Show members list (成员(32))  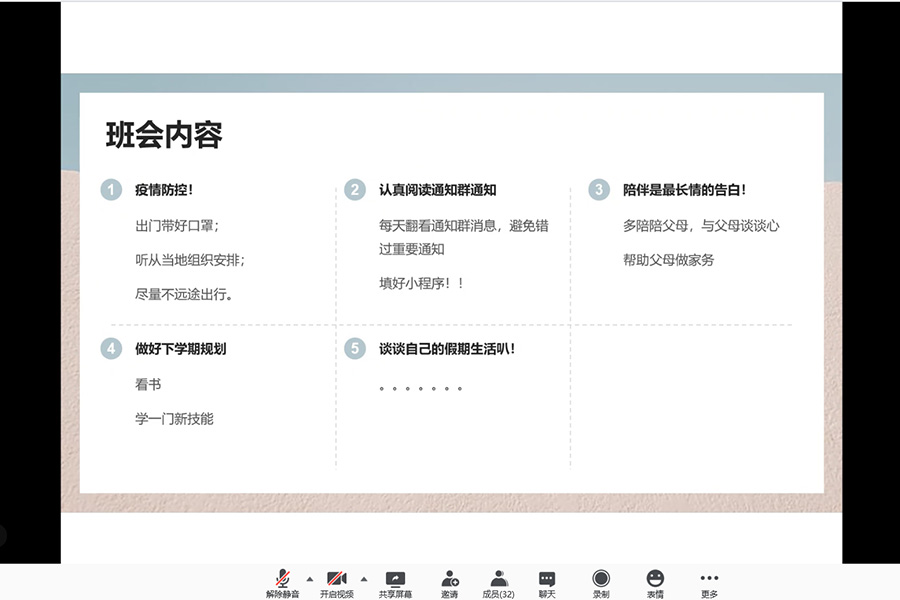(498, 583)
